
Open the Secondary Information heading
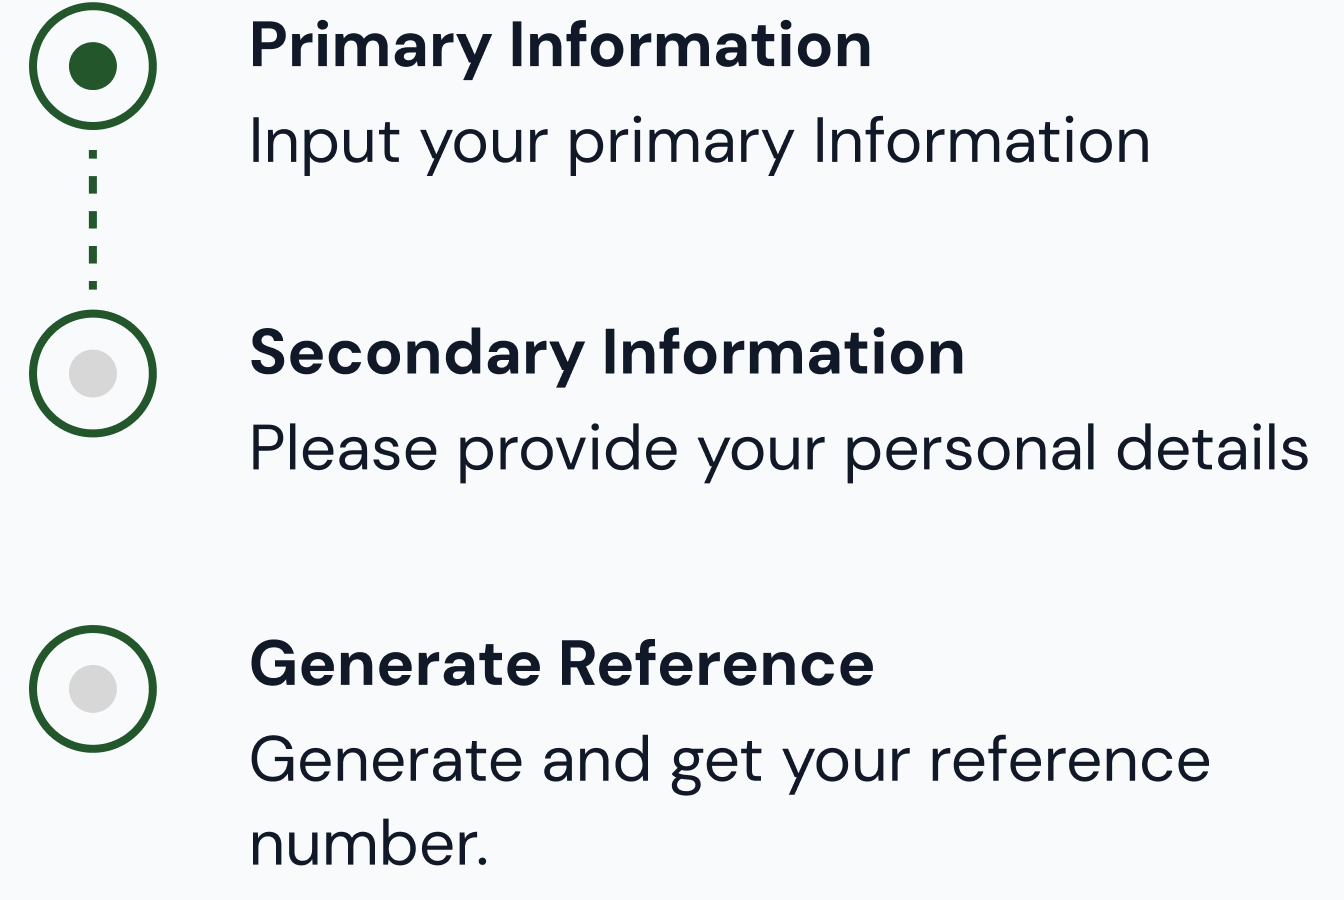tap(607, 353)
